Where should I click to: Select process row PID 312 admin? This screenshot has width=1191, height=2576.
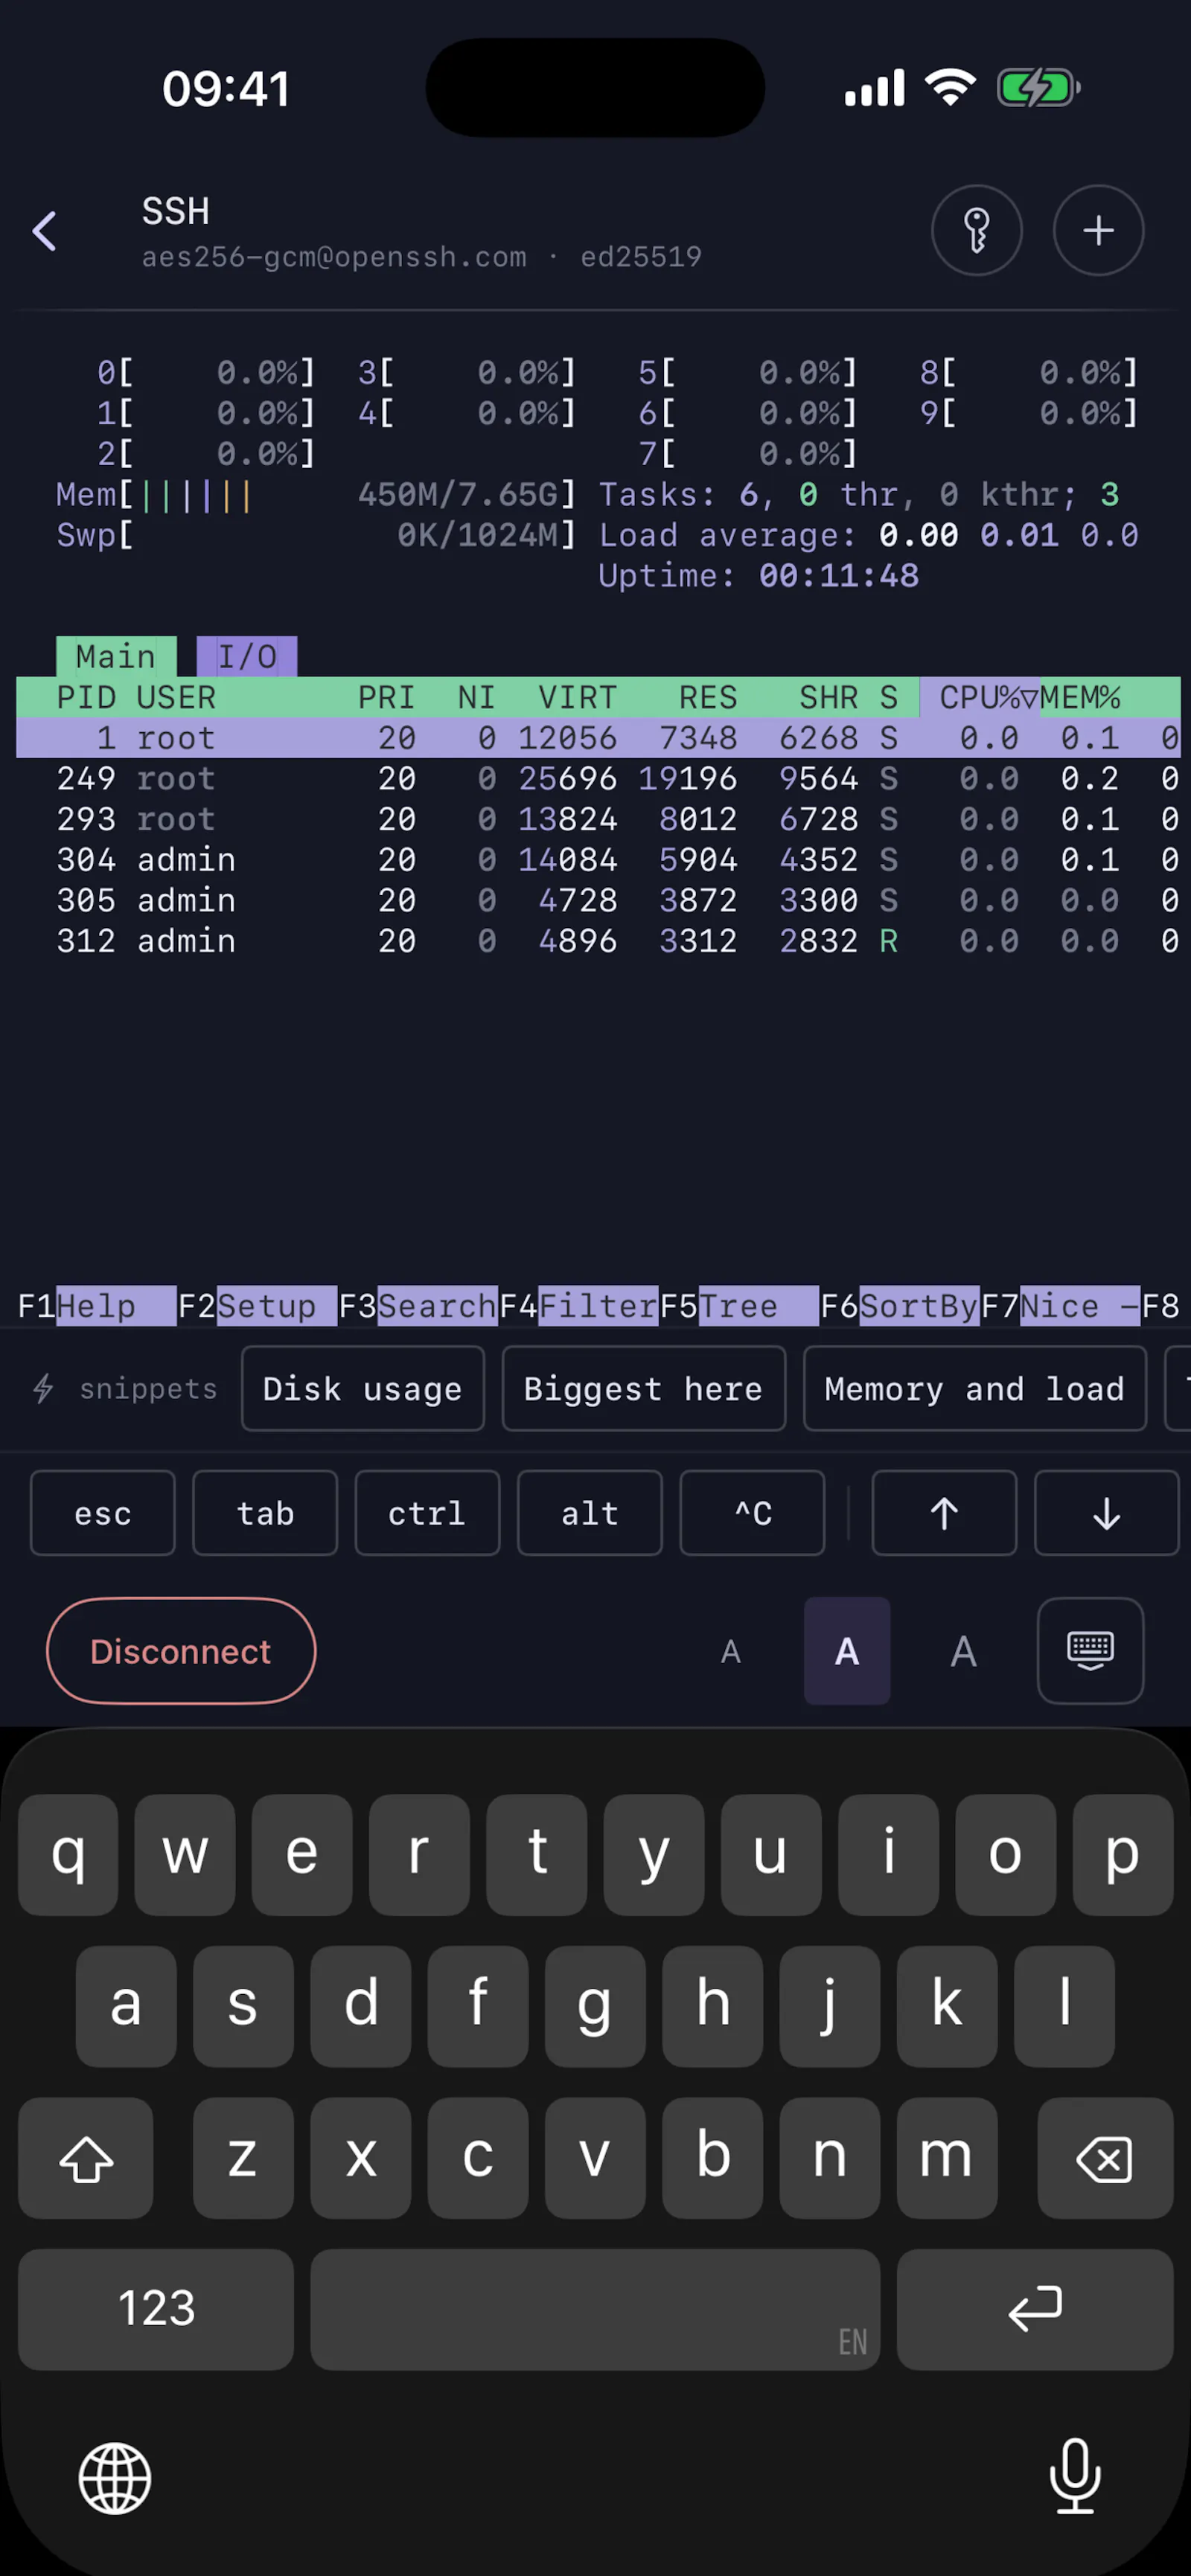click(x=598, y=941)
